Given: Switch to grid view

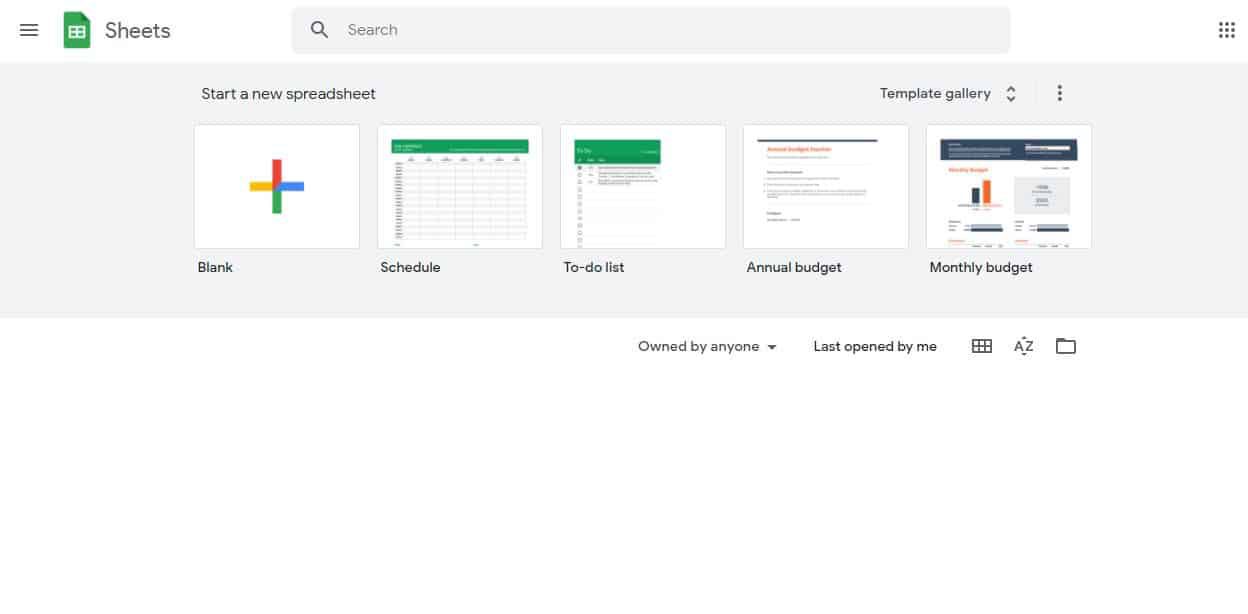Looking at the screenshot, I should [982, 346].
